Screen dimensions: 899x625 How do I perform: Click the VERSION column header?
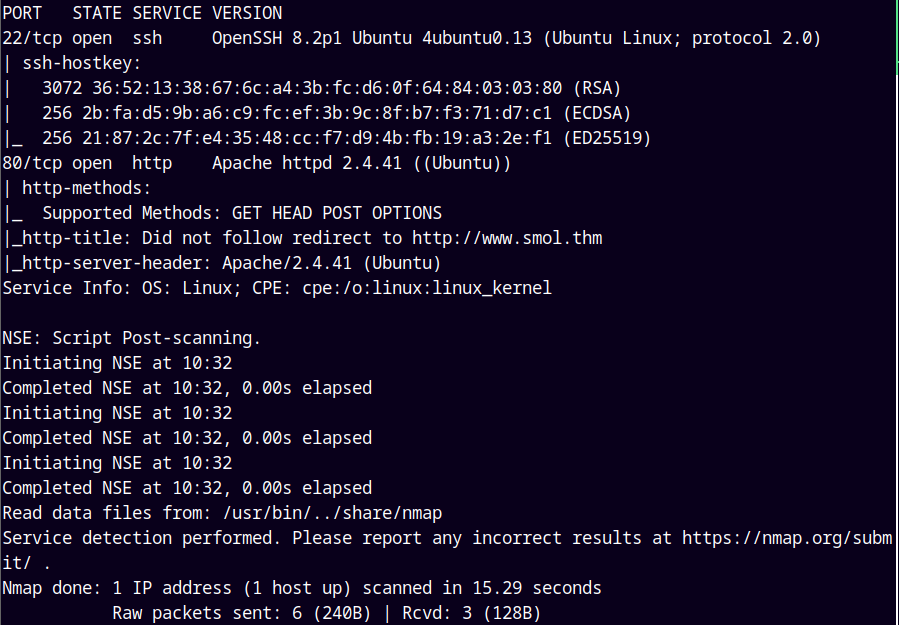click(247, 13)
